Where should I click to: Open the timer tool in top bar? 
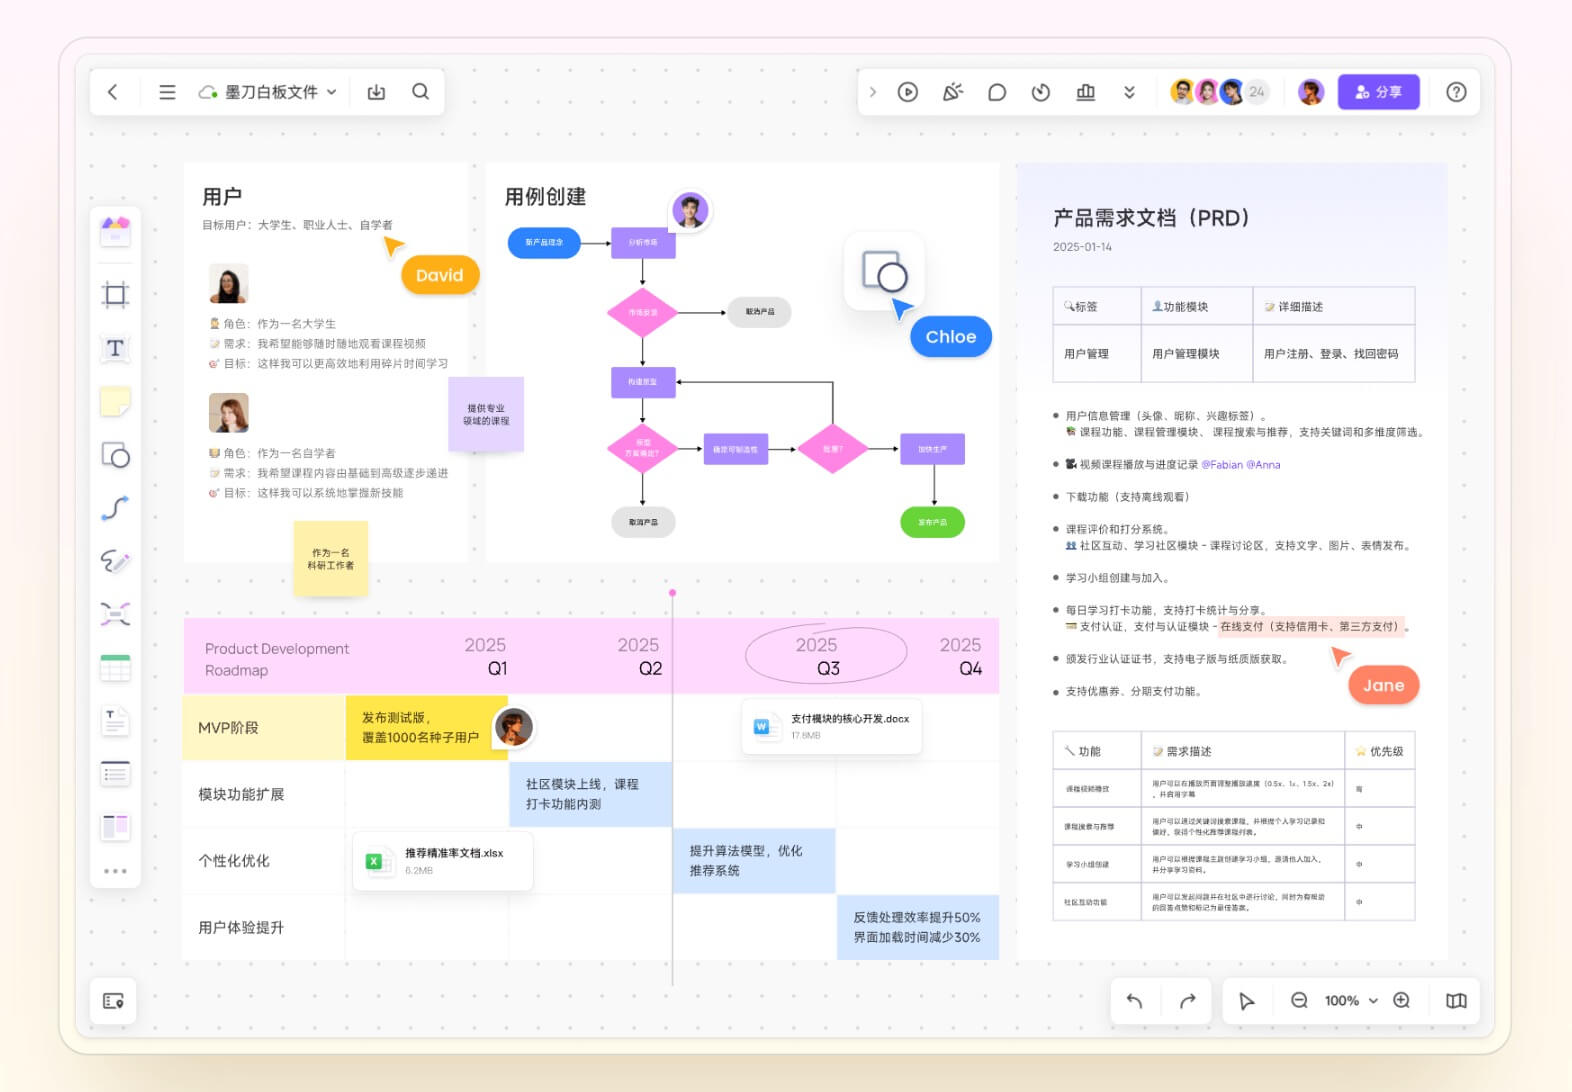[x=1041, y=92]
